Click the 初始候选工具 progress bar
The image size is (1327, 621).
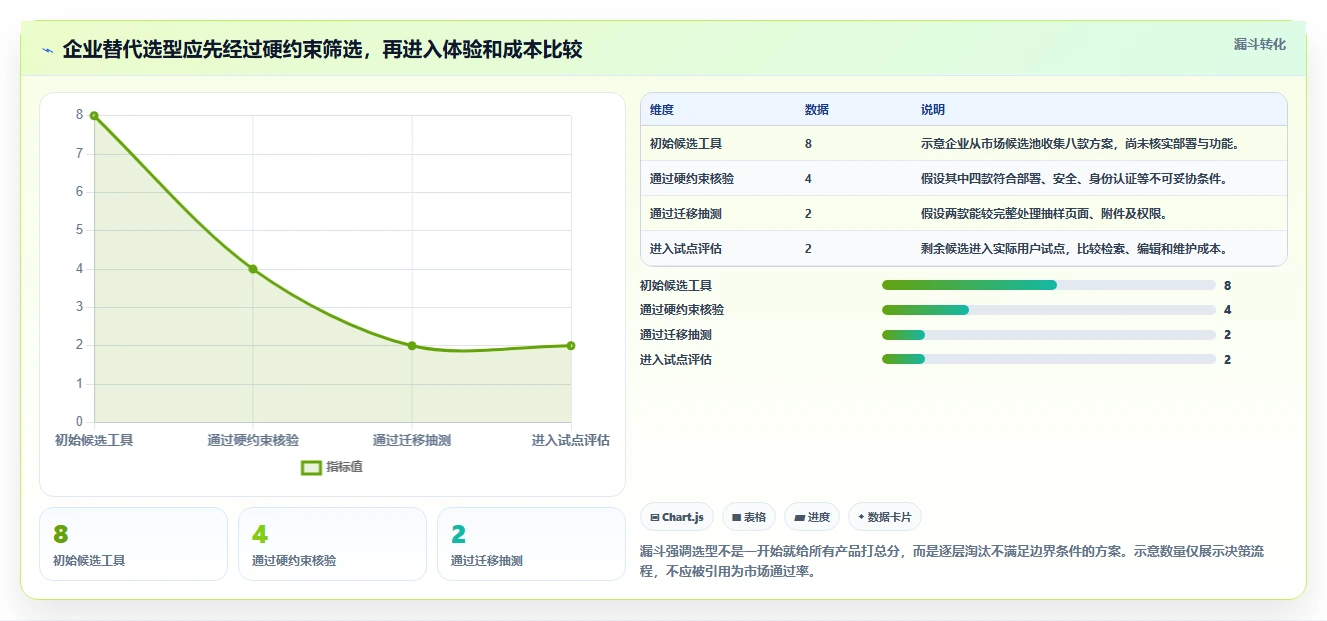(x=1049, y=285)
